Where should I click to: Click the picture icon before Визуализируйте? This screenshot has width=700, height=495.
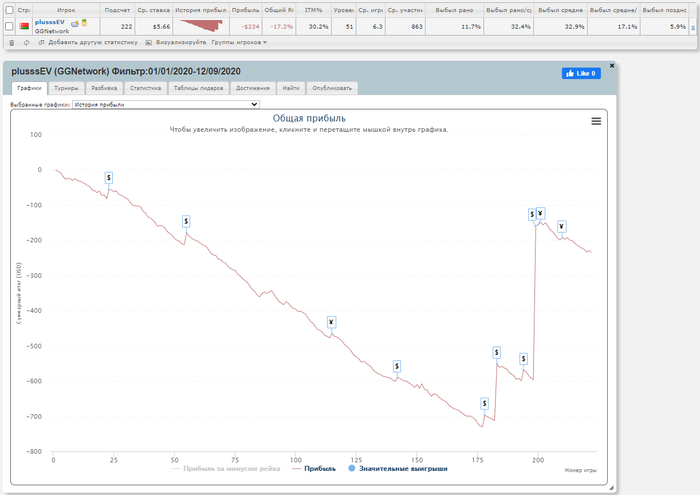[148, 42]
